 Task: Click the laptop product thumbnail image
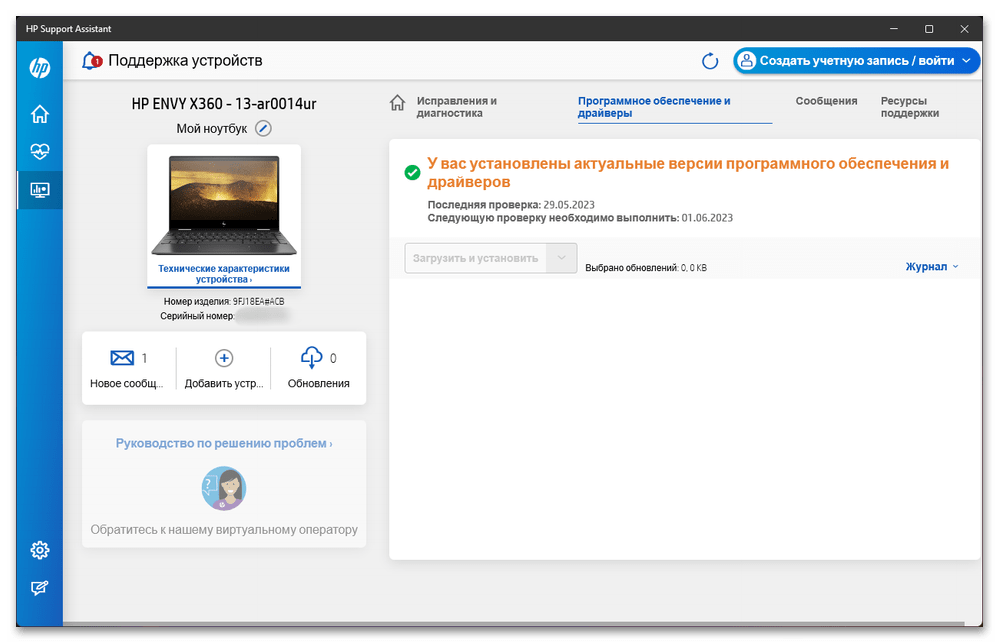[224, 205]
